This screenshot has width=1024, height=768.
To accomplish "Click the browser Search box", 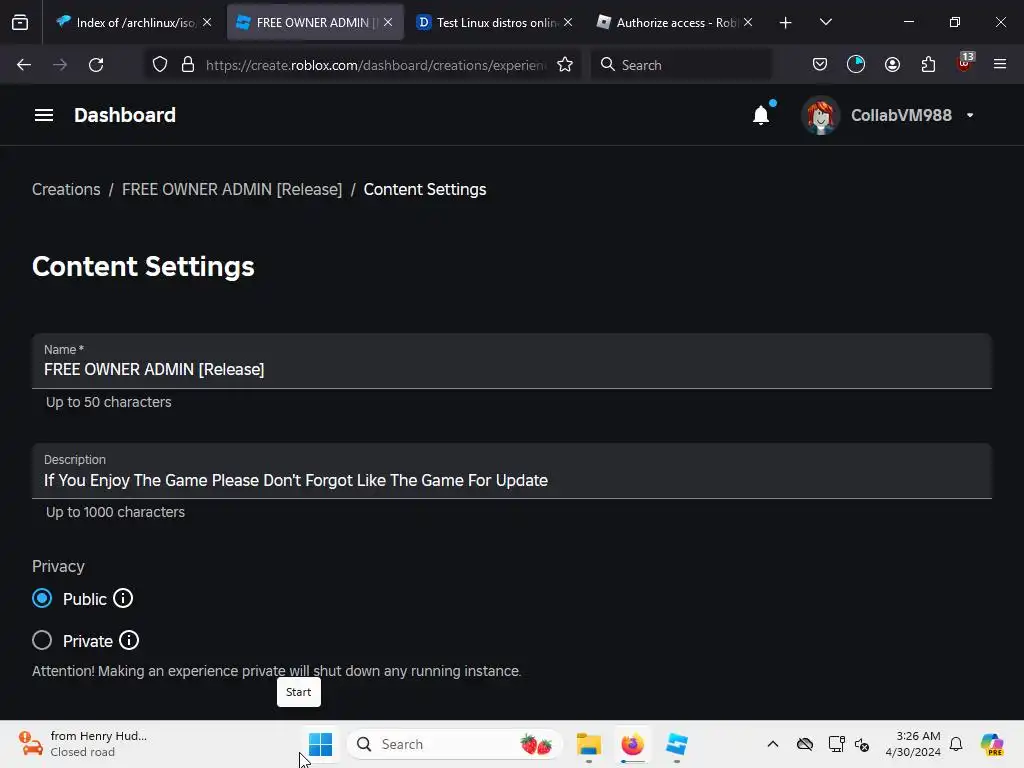I will tap(682, 65).
